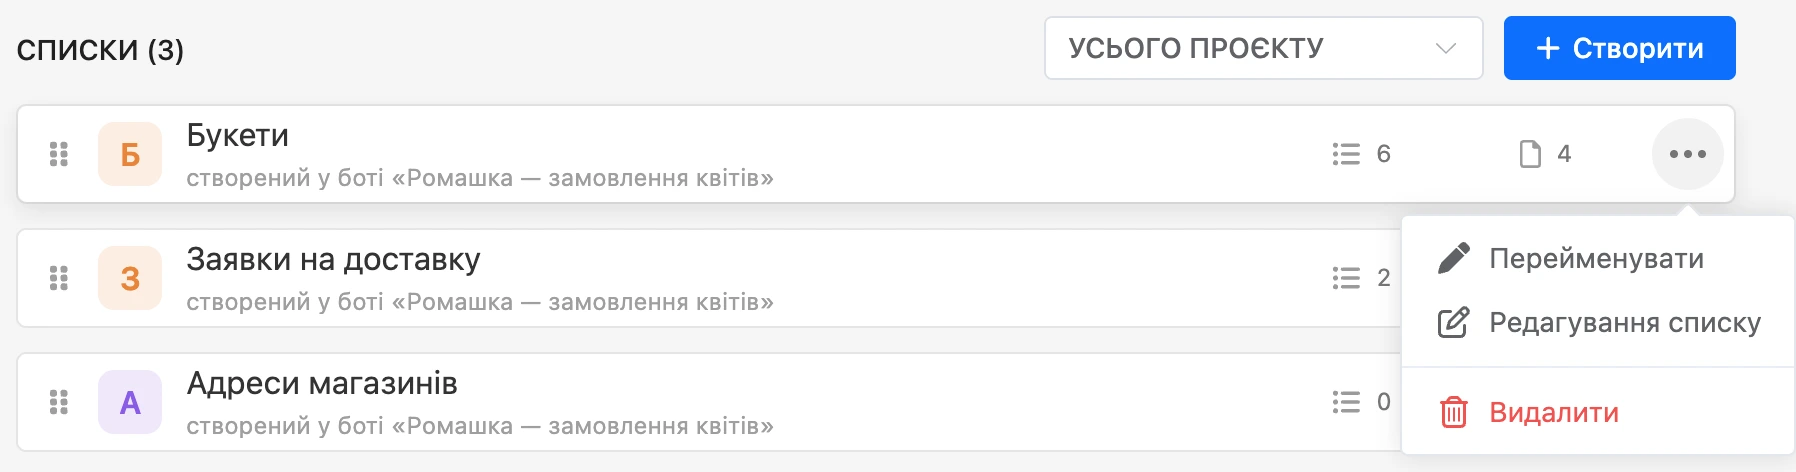This screenshot has width=1796, height=472.
Task: Click the orange З avatar icon
Action: pos(130,278)
